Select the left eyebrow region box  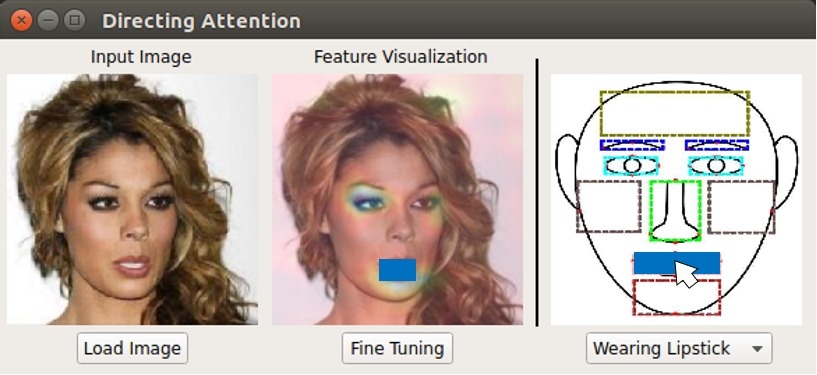click(632, 145)
